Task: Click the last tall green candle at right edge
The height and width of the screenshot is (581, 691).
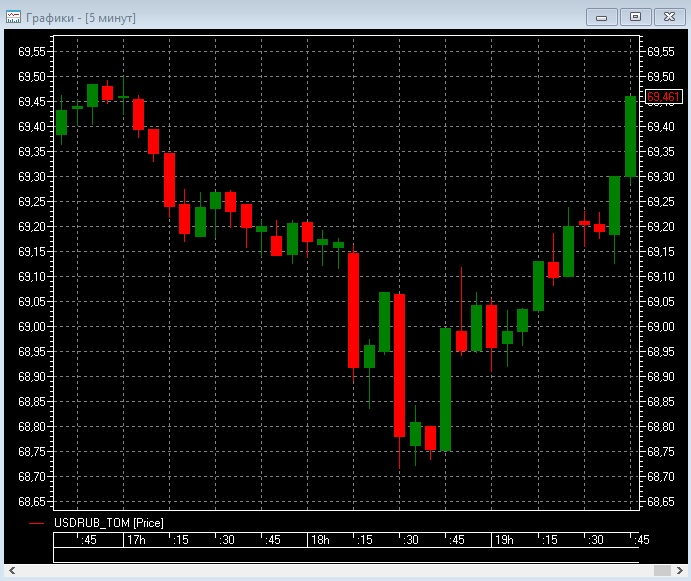Action: pos(631,136)
